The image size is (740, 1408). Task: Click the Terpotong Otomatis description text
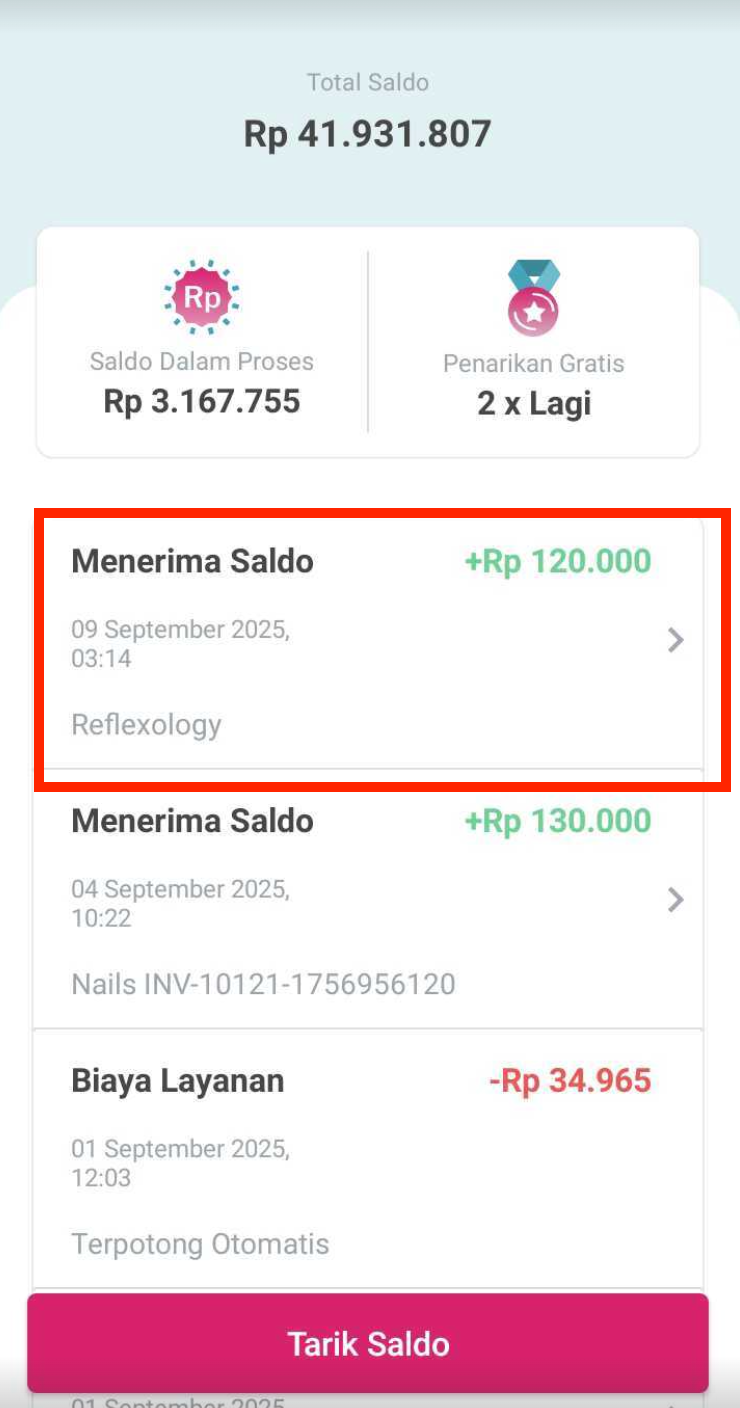200,1244
